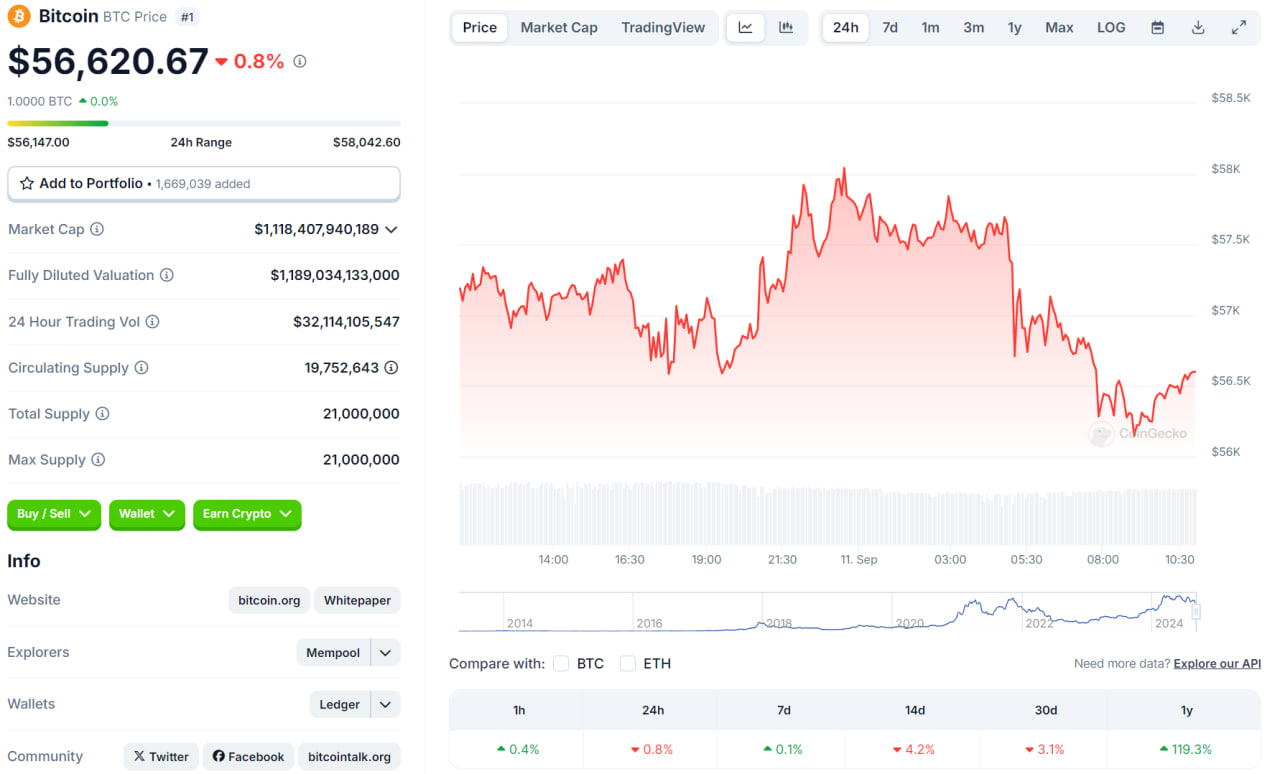
Task: Open the Twitter community link
Action: (x=161, y=757)
